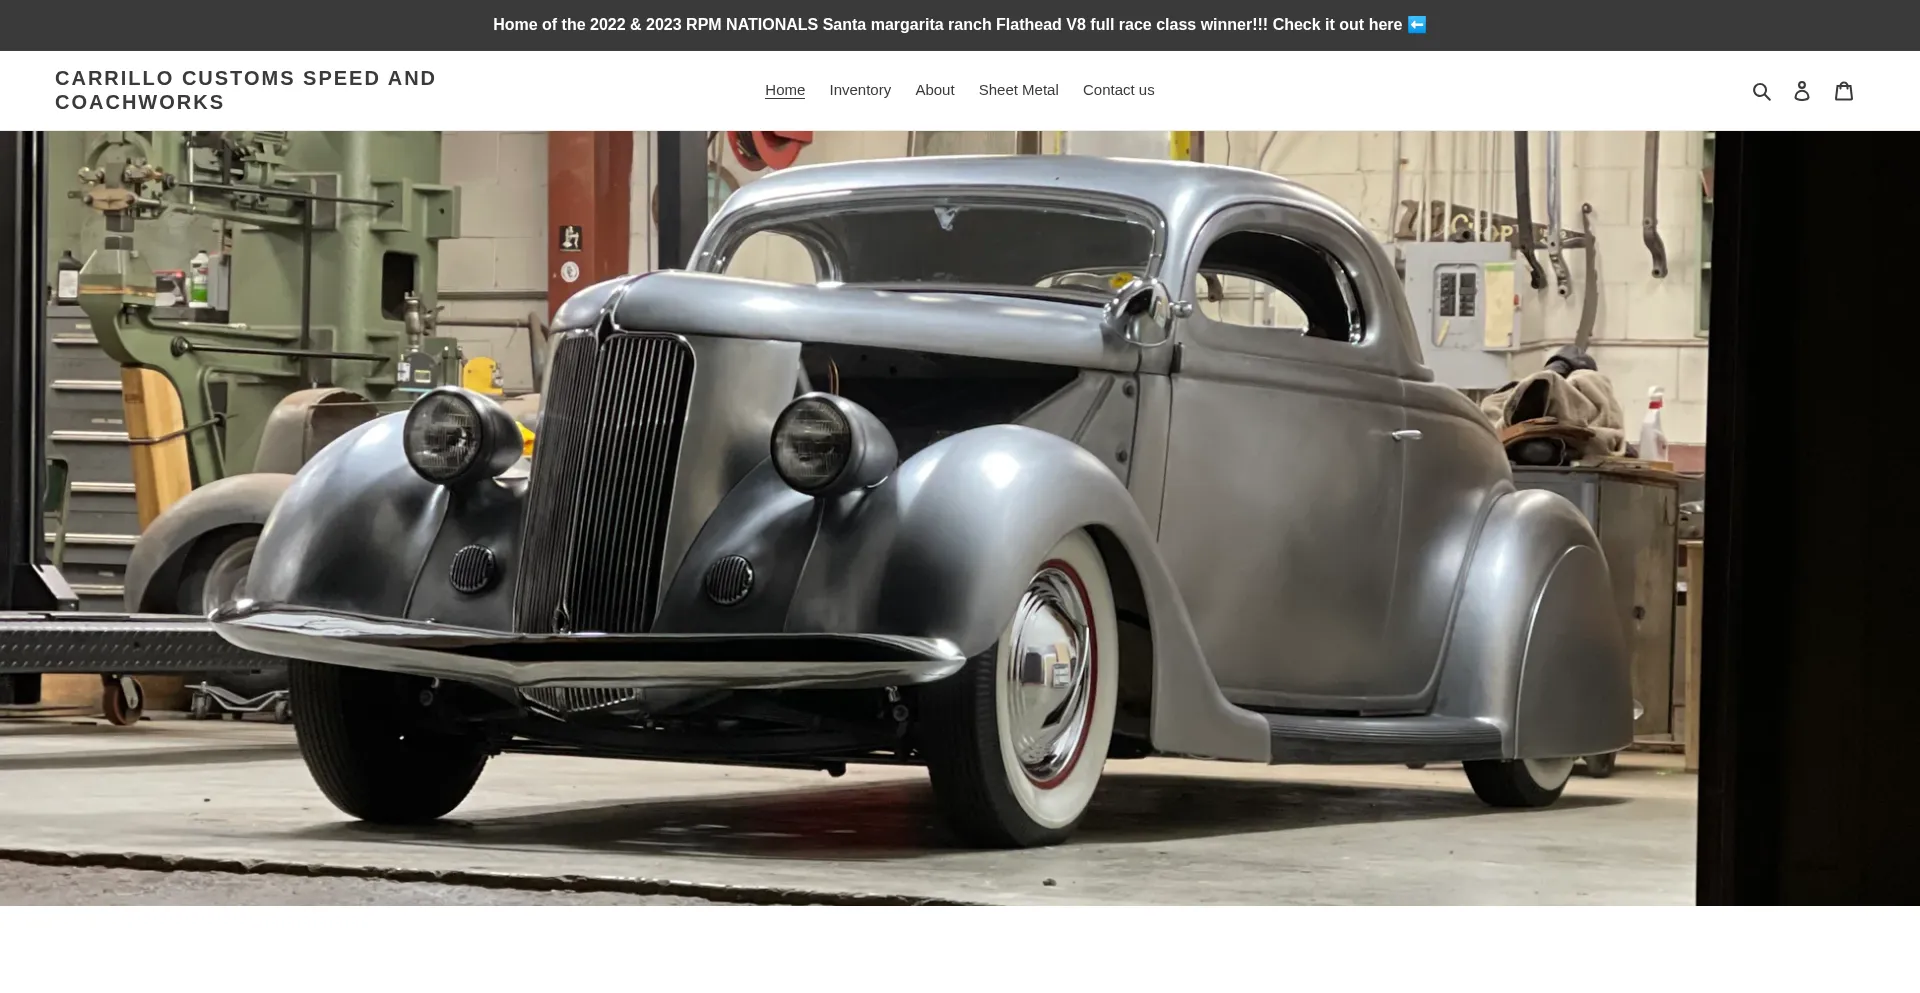Open the Contact us page
Screen dimensions: 1920x993
tap(1118, 90)
